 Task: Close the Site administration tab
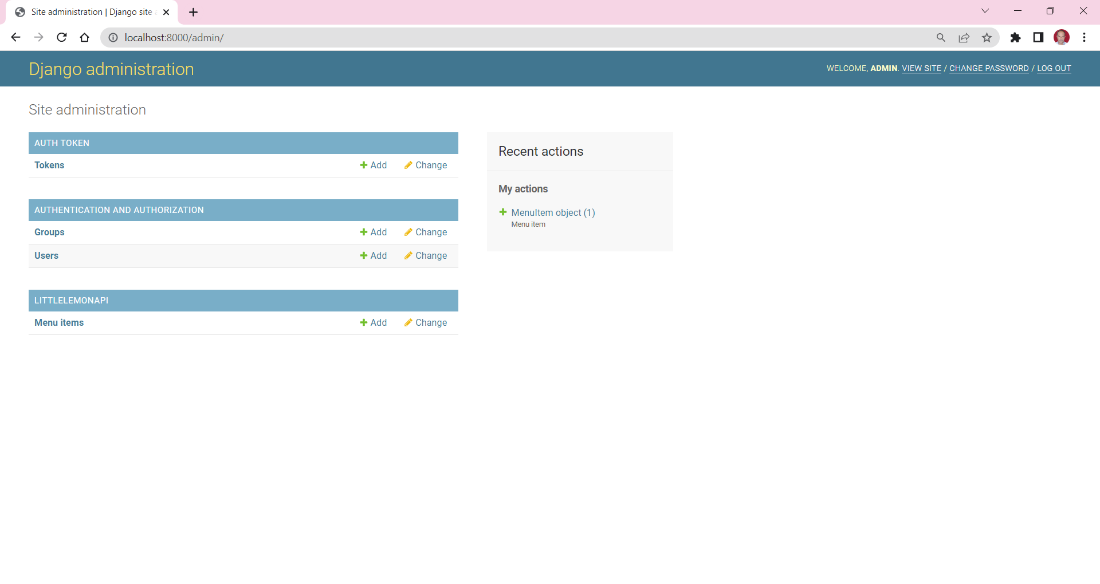pyautogui.click(x=166, y=12)
